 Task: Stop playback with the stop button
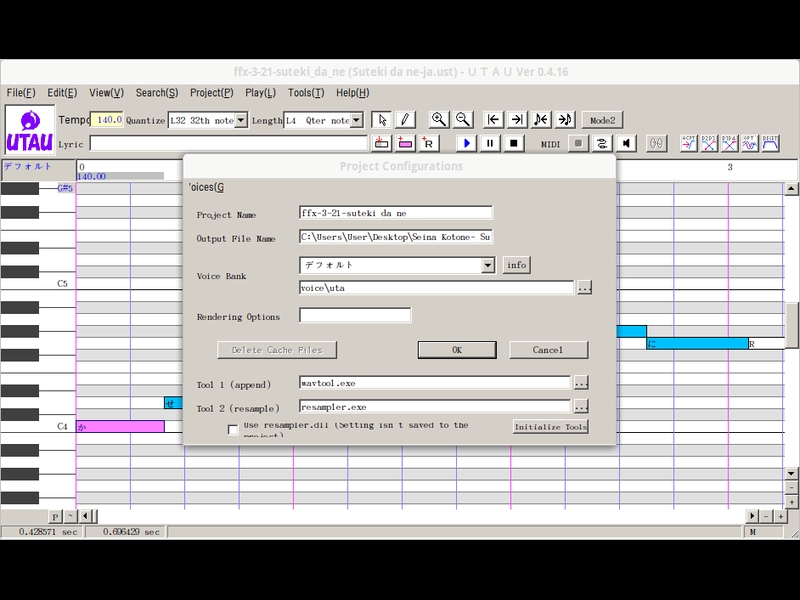tap(514, 144)
